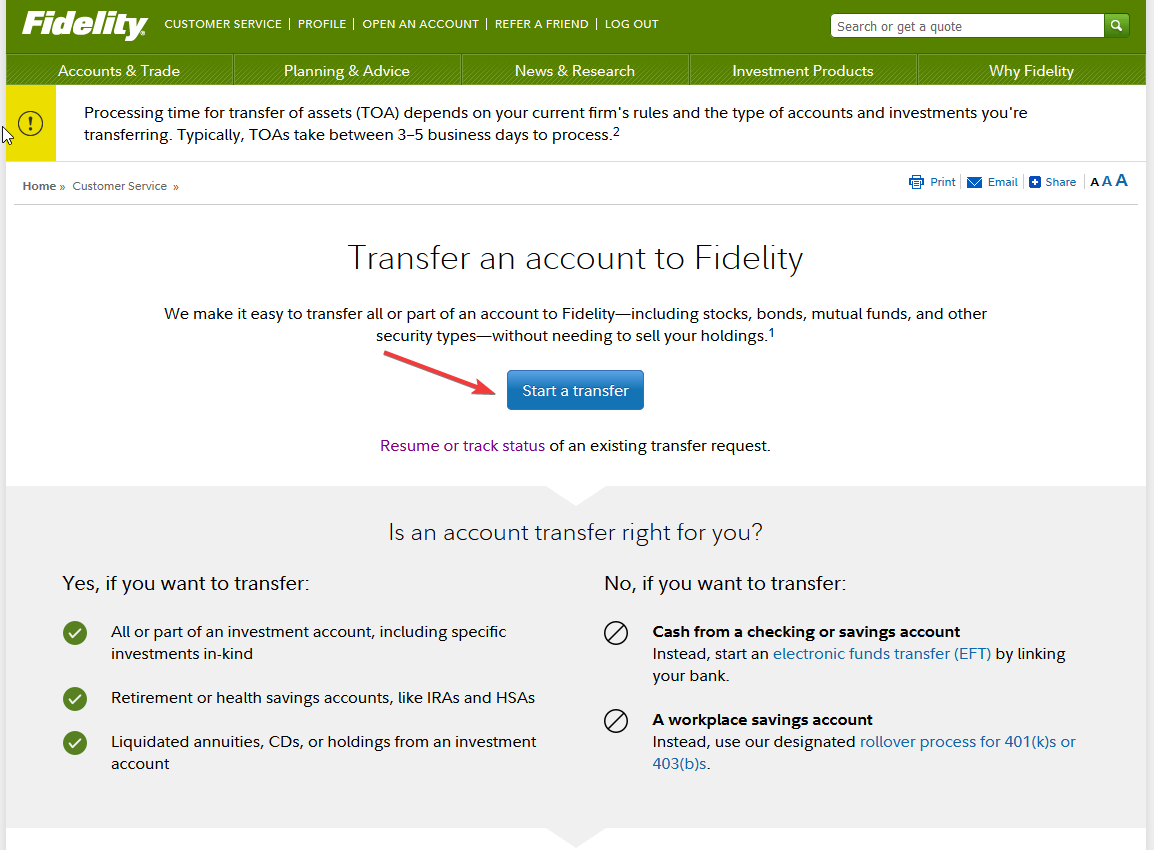
Task: Click the Log Out link
Action: click(631, 24)
